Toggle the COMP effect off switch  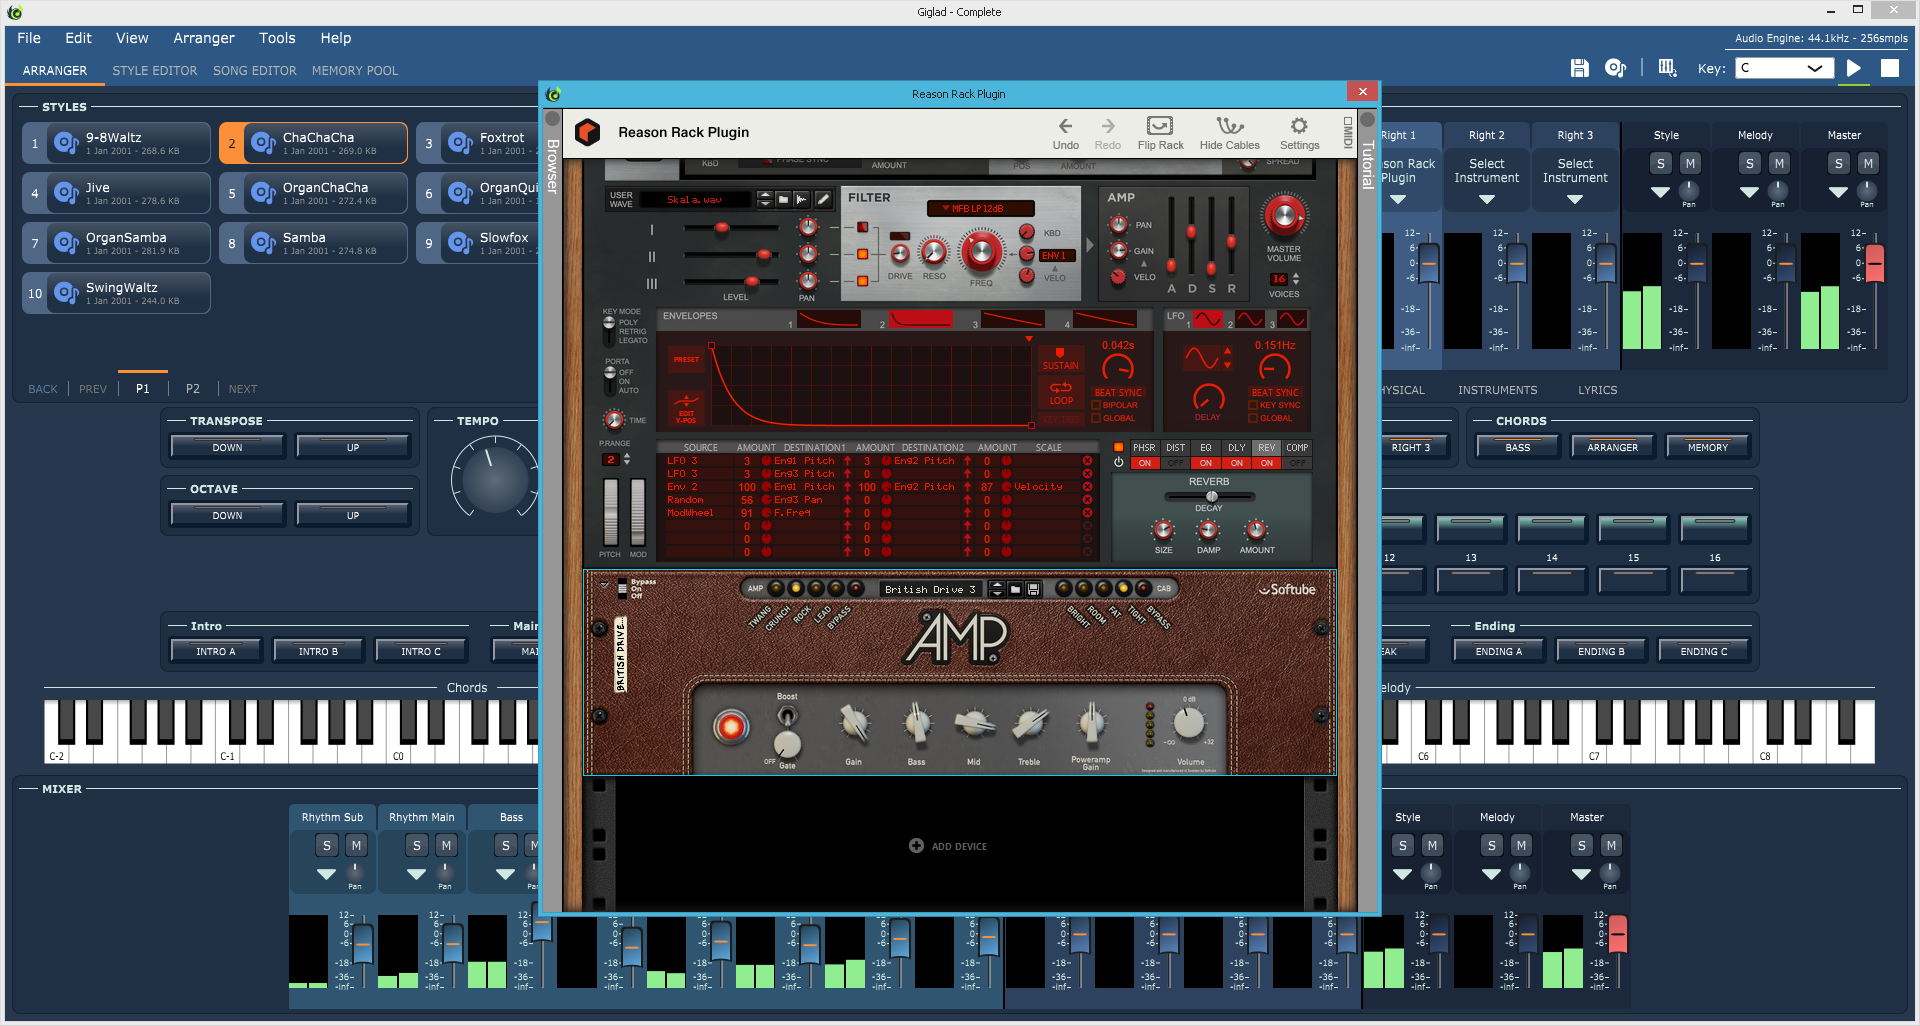pyautogui.click(x=1297, y=463)
